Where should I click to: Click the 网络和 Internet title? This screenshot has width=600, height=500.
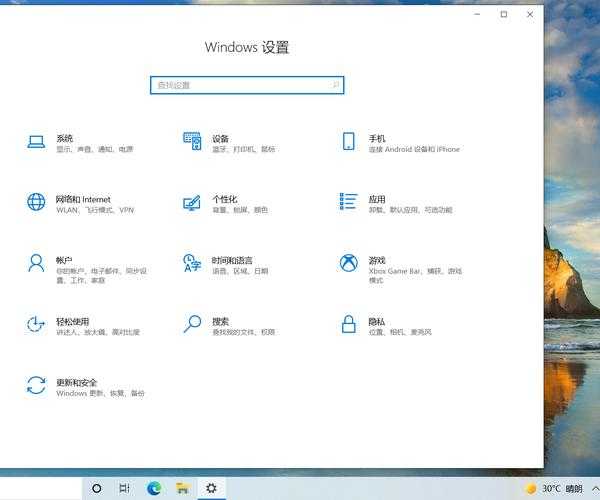coord(83,199)
